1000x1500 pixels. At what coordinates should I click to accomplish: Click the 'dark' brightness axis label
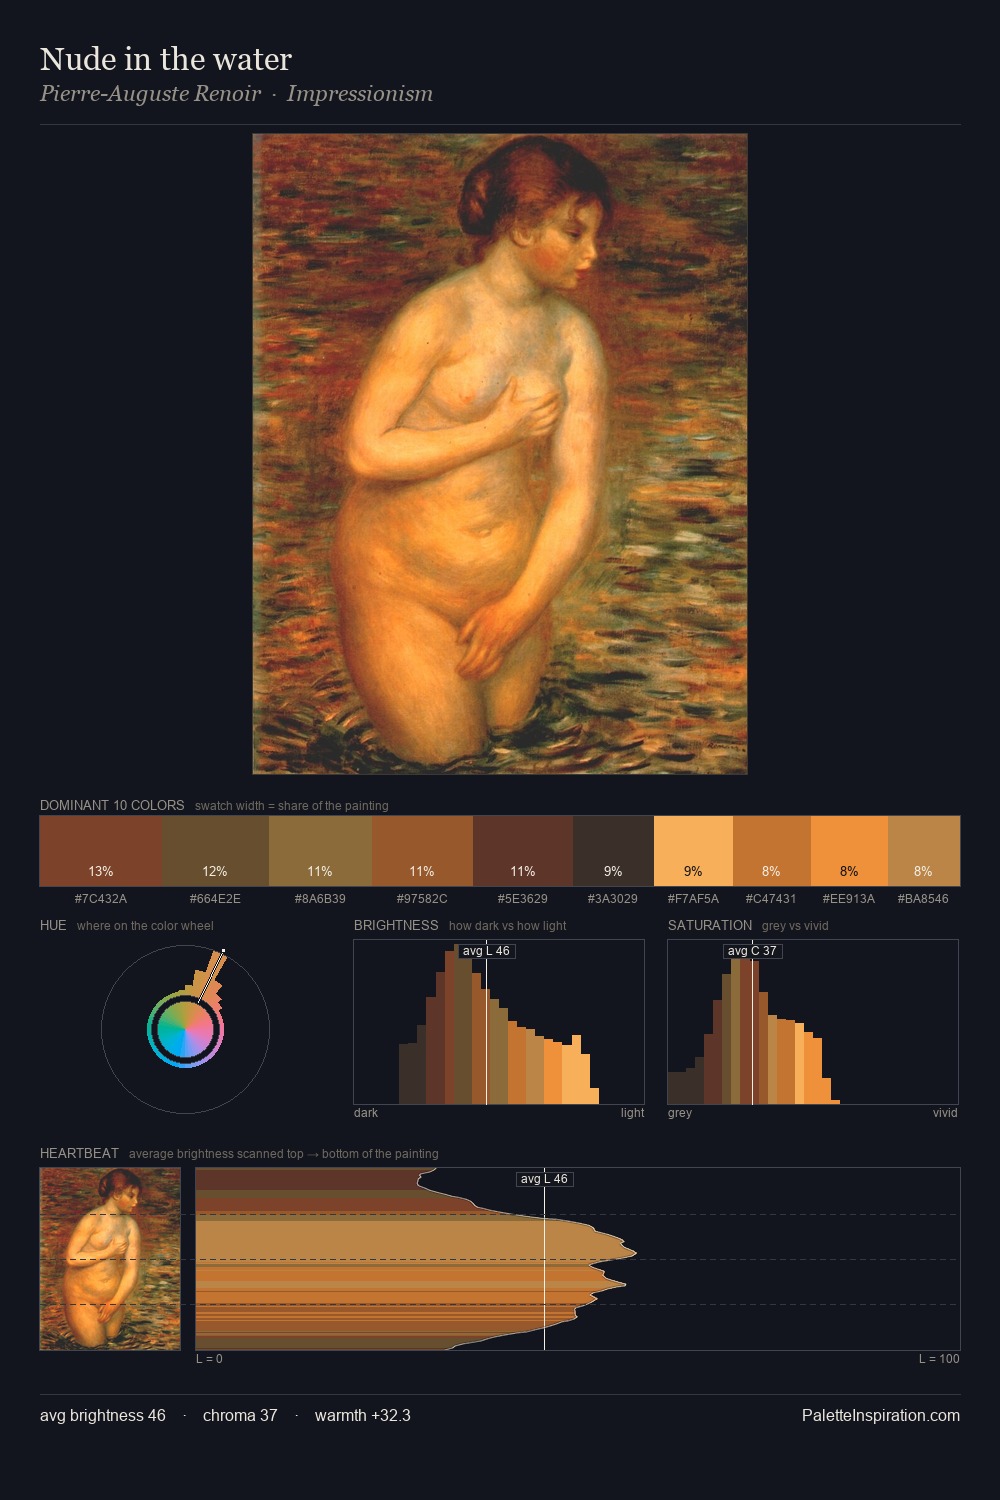coord(366,1113)
